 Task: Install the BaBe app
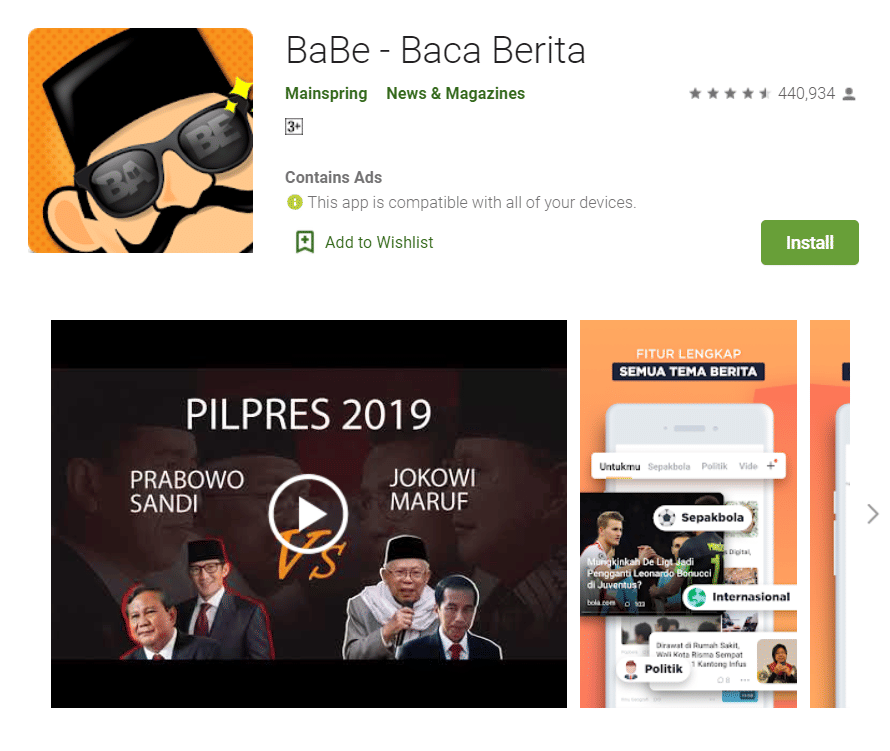(809, 242)
